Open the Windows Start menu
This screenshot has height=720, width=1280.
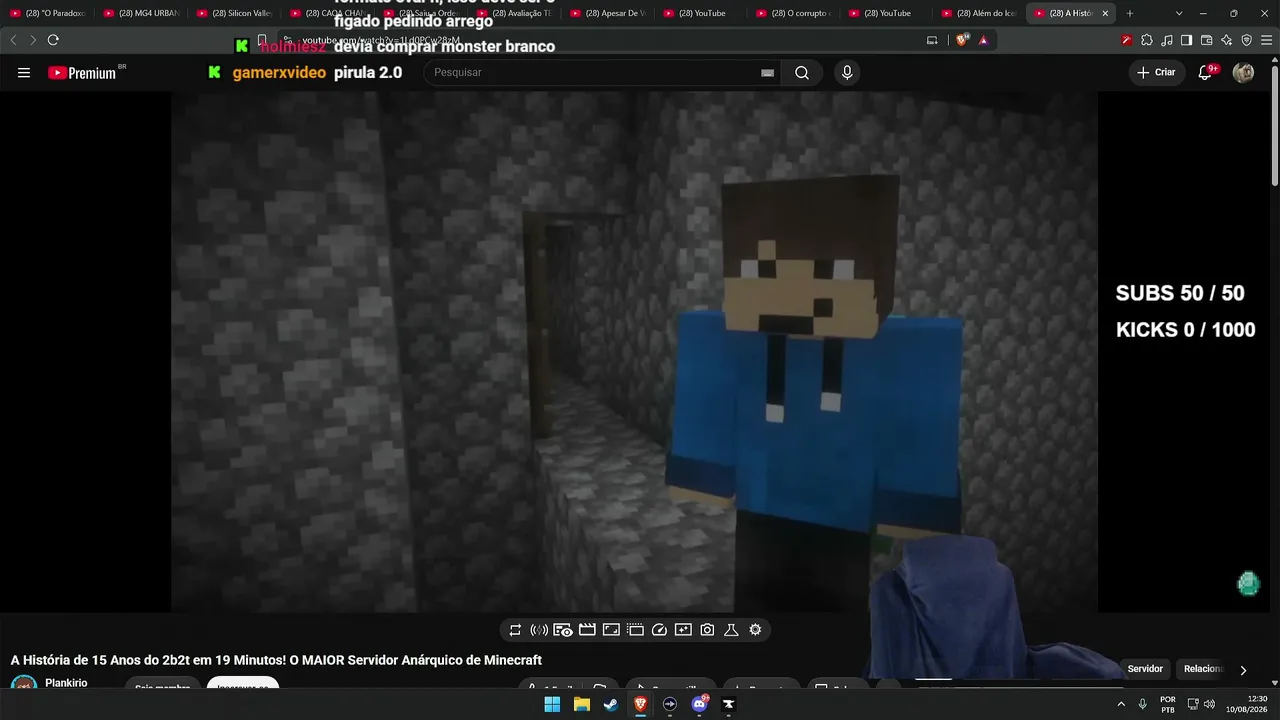552,704
